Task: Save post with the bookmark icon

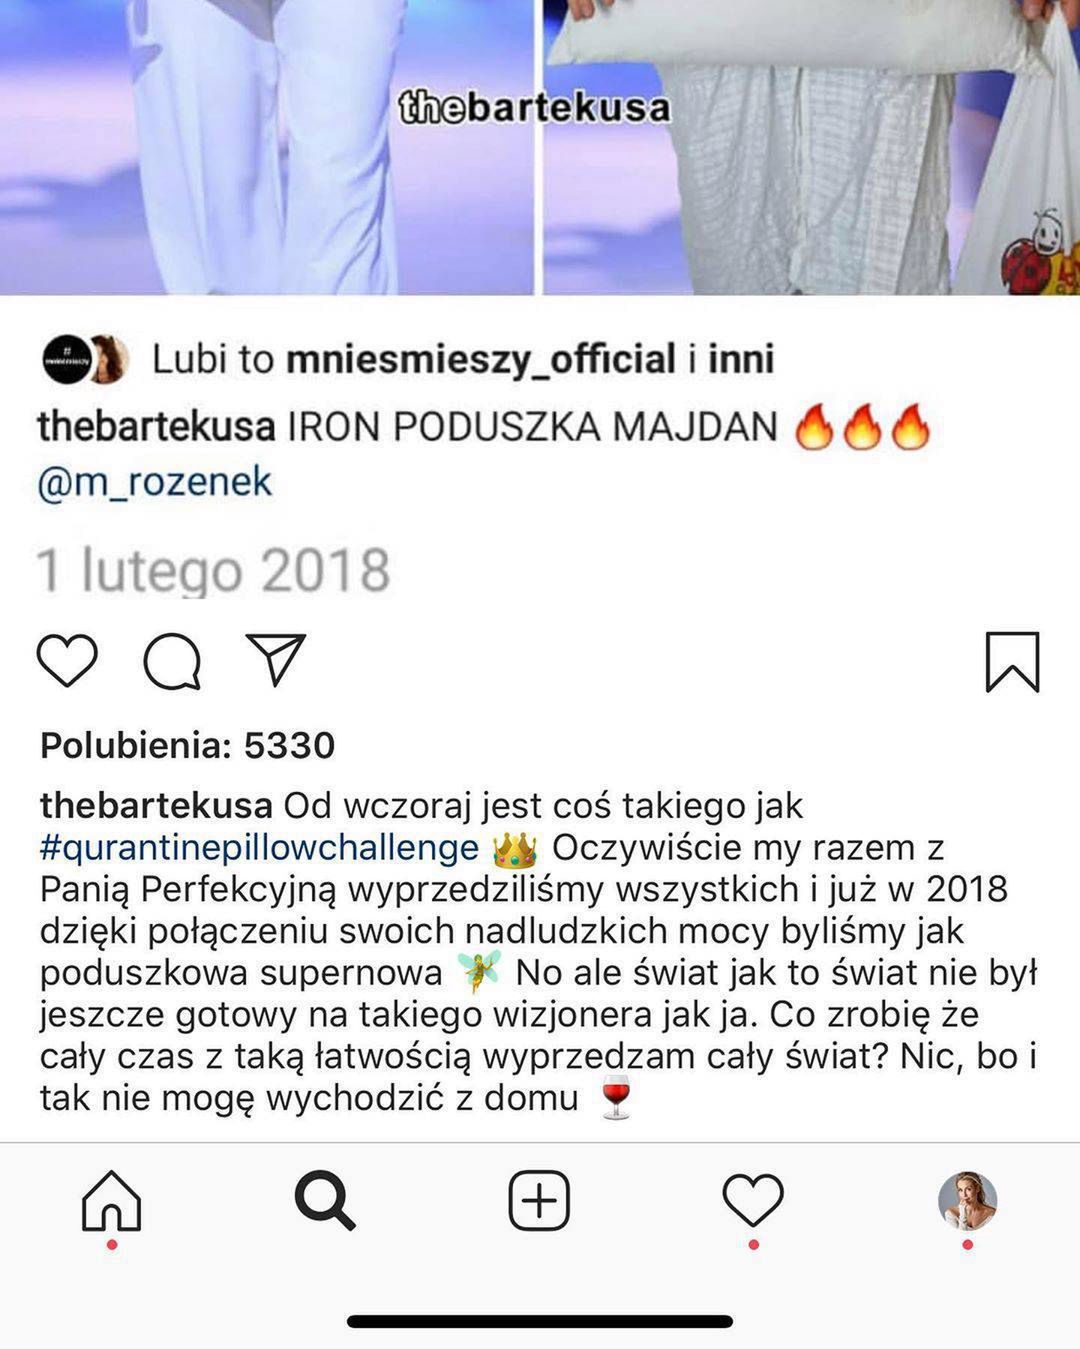Action: click(x=1012, y=661)
